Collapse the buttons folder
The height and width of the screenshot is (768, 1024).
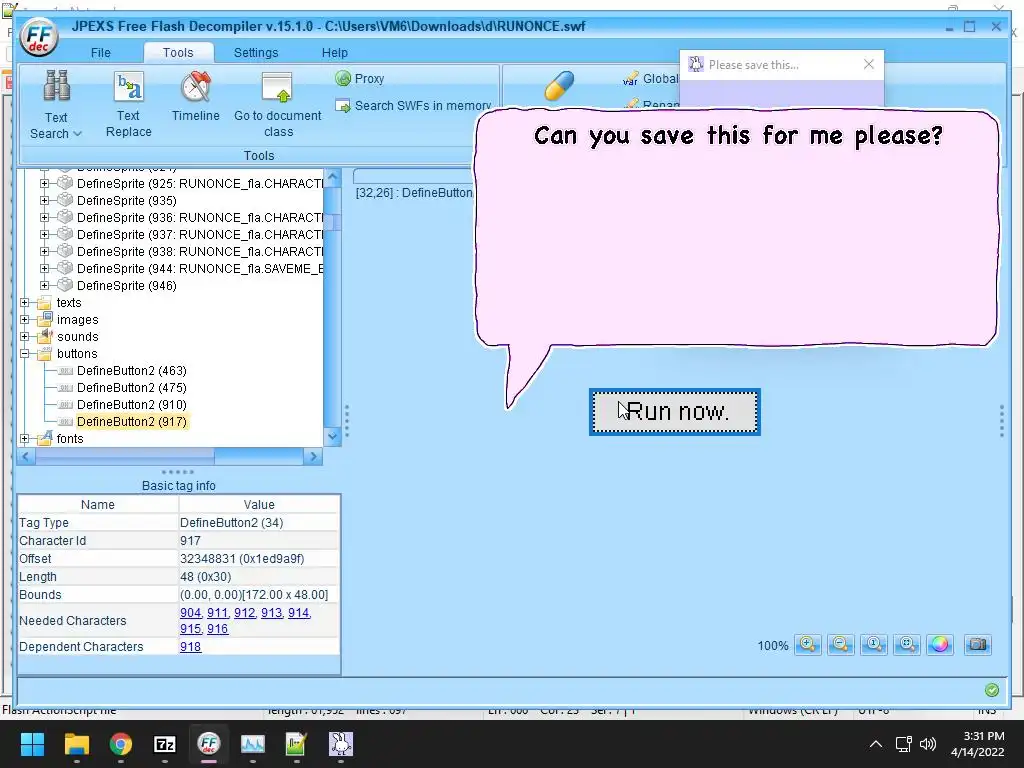tap(25, 353)
